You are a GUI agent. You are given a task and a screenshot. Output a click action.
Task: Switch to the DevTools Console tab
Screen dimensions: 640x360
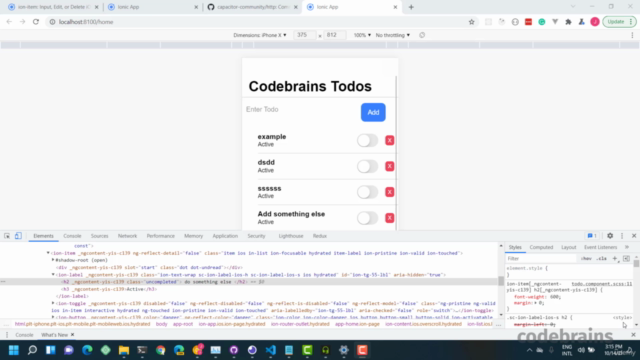click(x=72, y=236)
